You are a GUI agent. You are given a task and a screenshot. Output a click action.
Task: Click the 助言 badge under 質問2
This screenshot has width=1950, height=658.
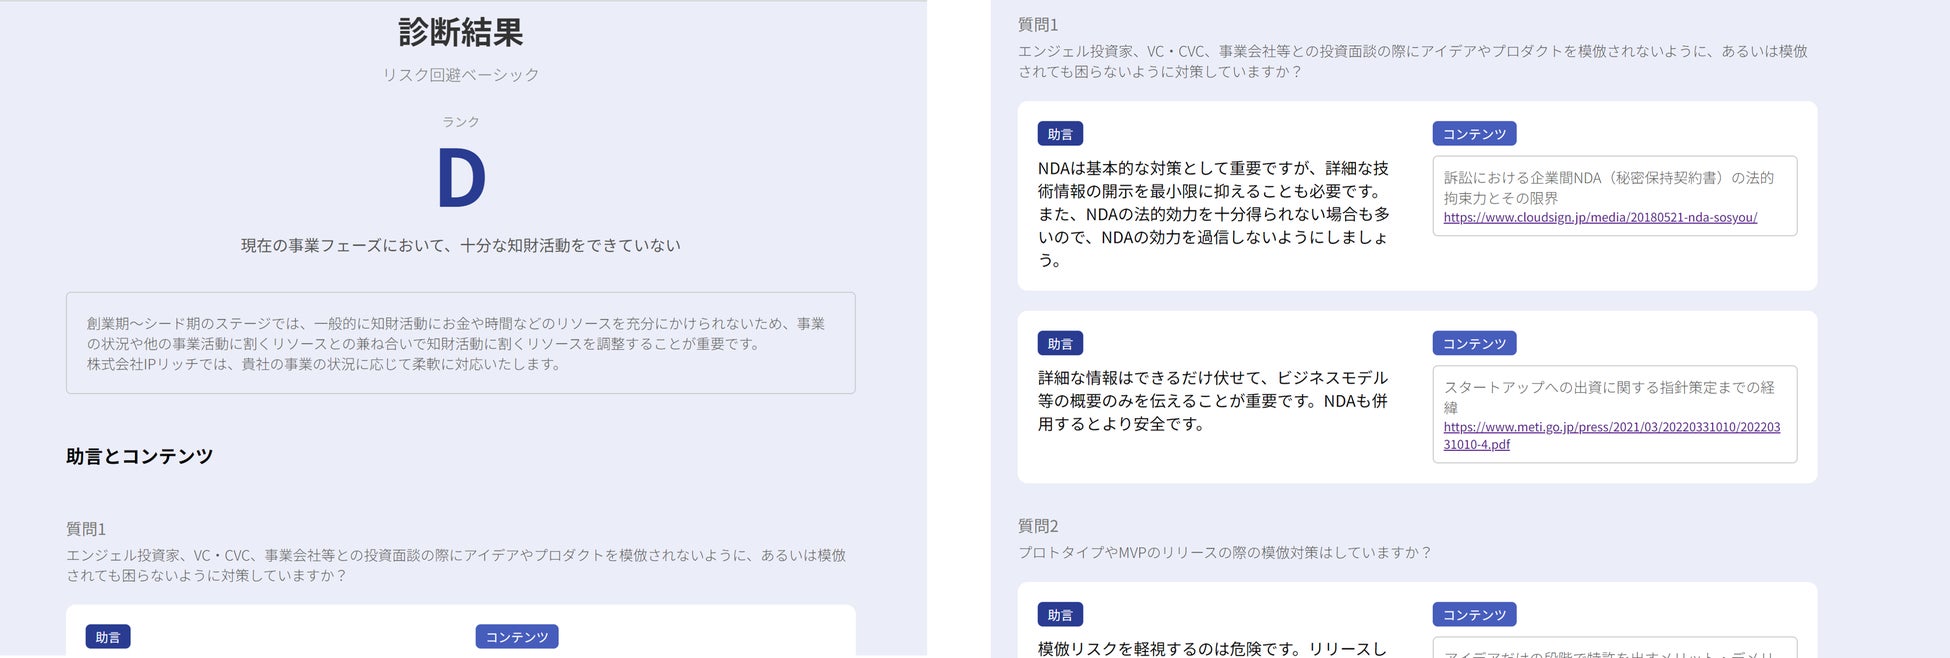1060,615
